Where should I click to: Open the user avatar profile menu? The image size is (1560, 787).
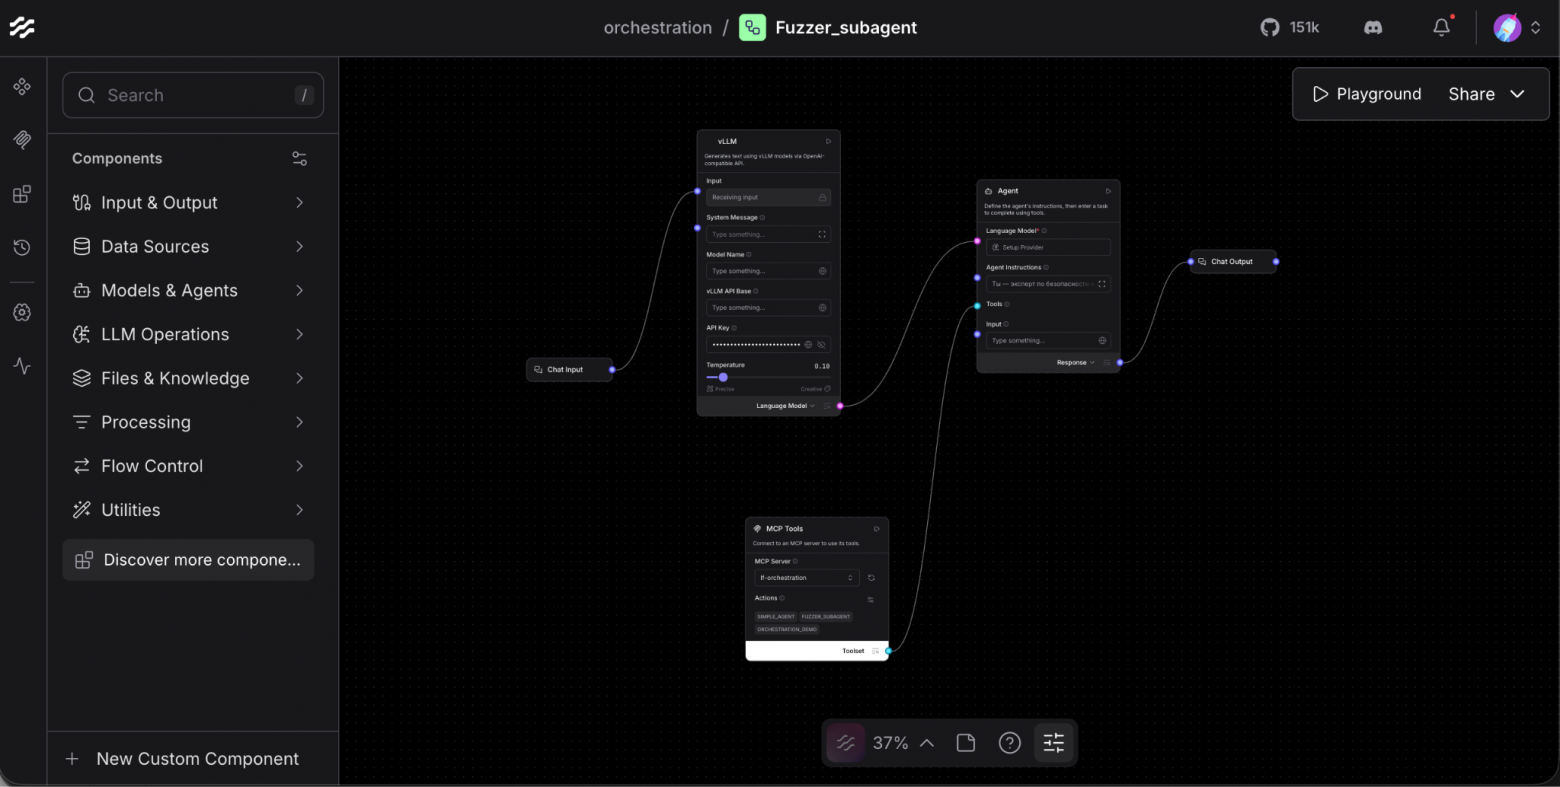pos(1517,28)
